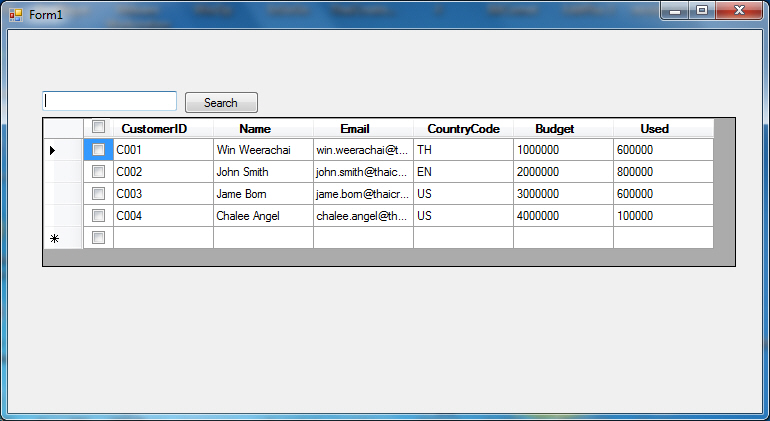
Task: Click the john.smith email cell
Action: coord(363,172)
